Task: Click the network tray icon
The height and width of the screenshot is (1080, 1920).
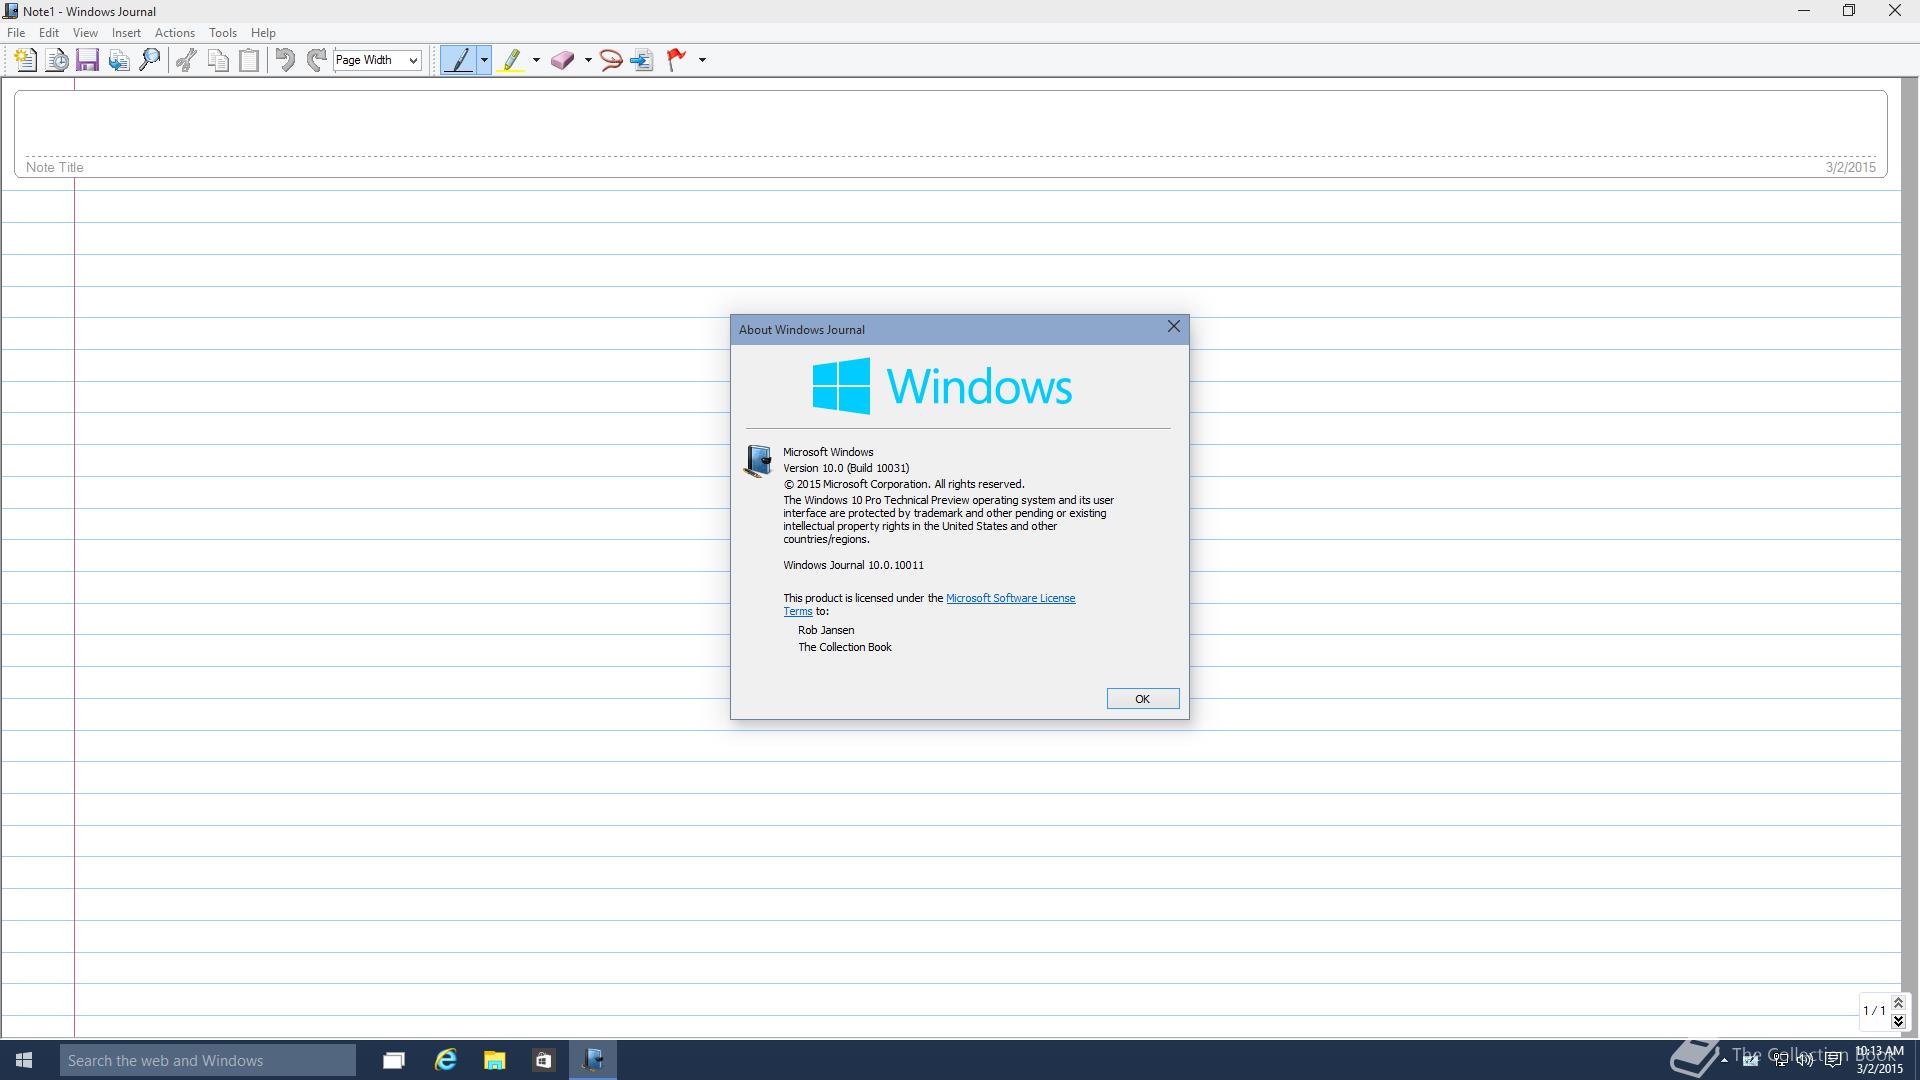Action: click(x=1779, y=1061)
